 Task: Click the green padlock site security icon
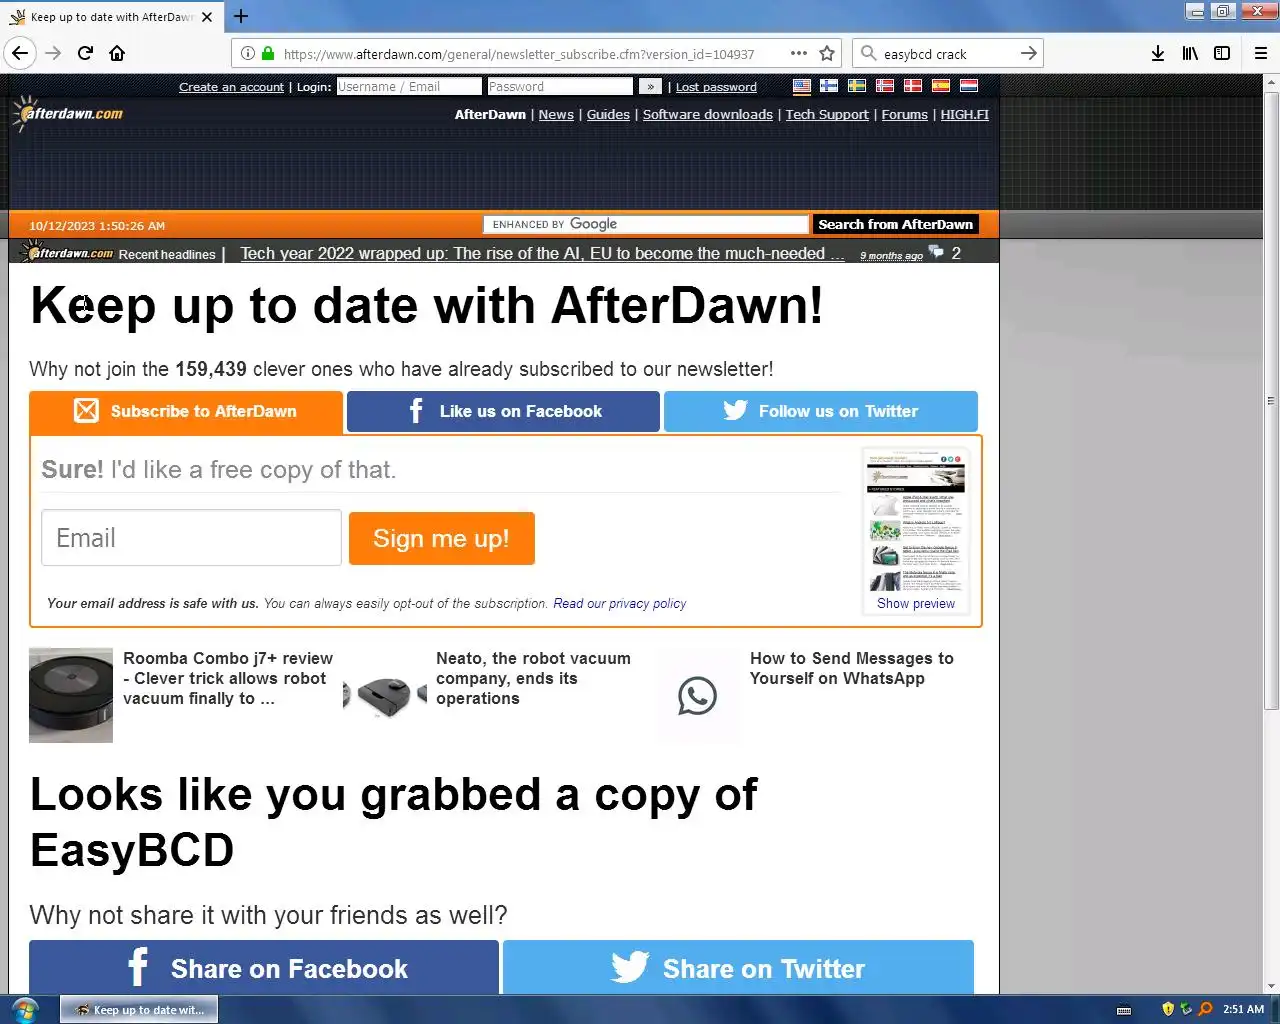click(x=268, y=53)
